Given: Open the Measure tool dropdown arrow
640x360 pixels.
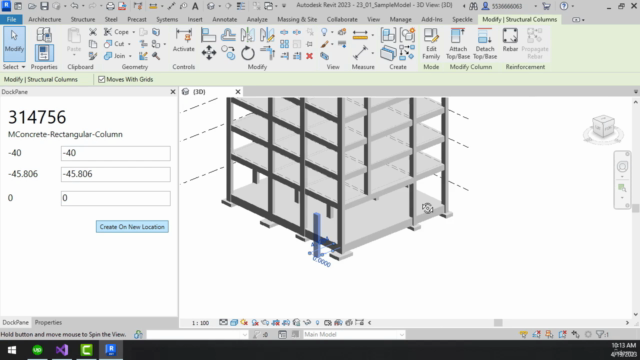Looking at the screenshot, I should (373, 35).
